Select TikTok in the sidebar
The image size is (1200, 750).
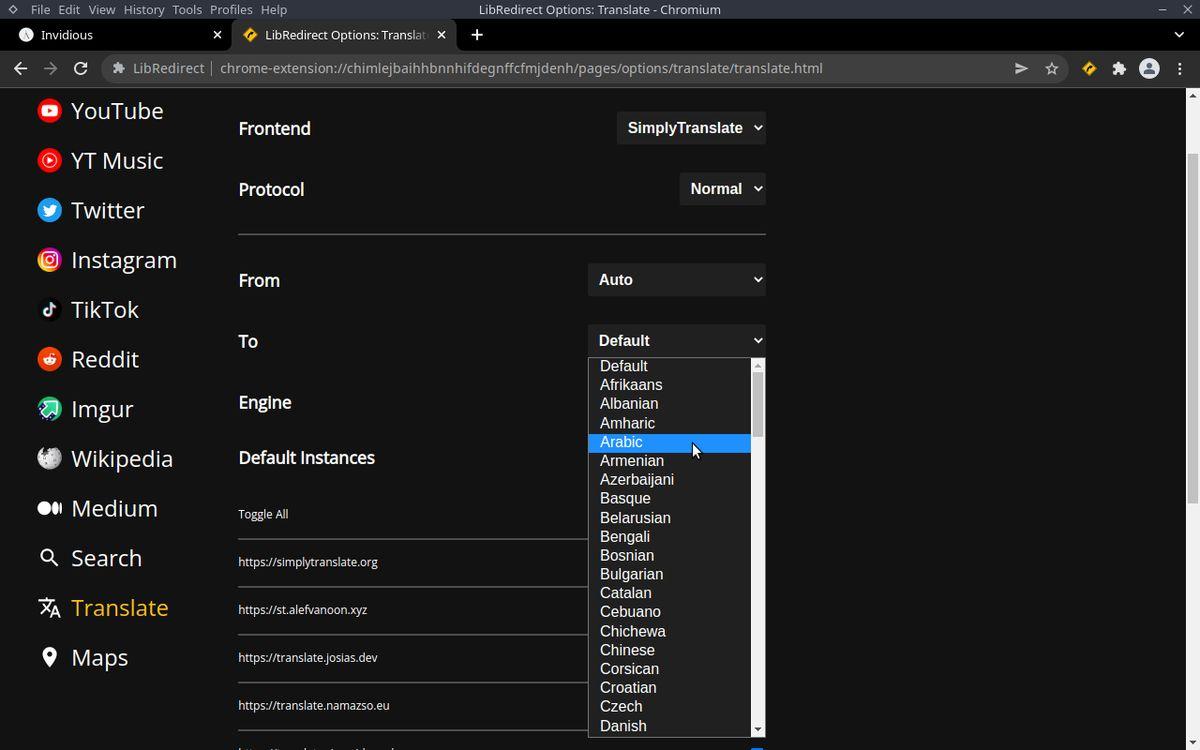pyautogui.click(x=88, y=310)
